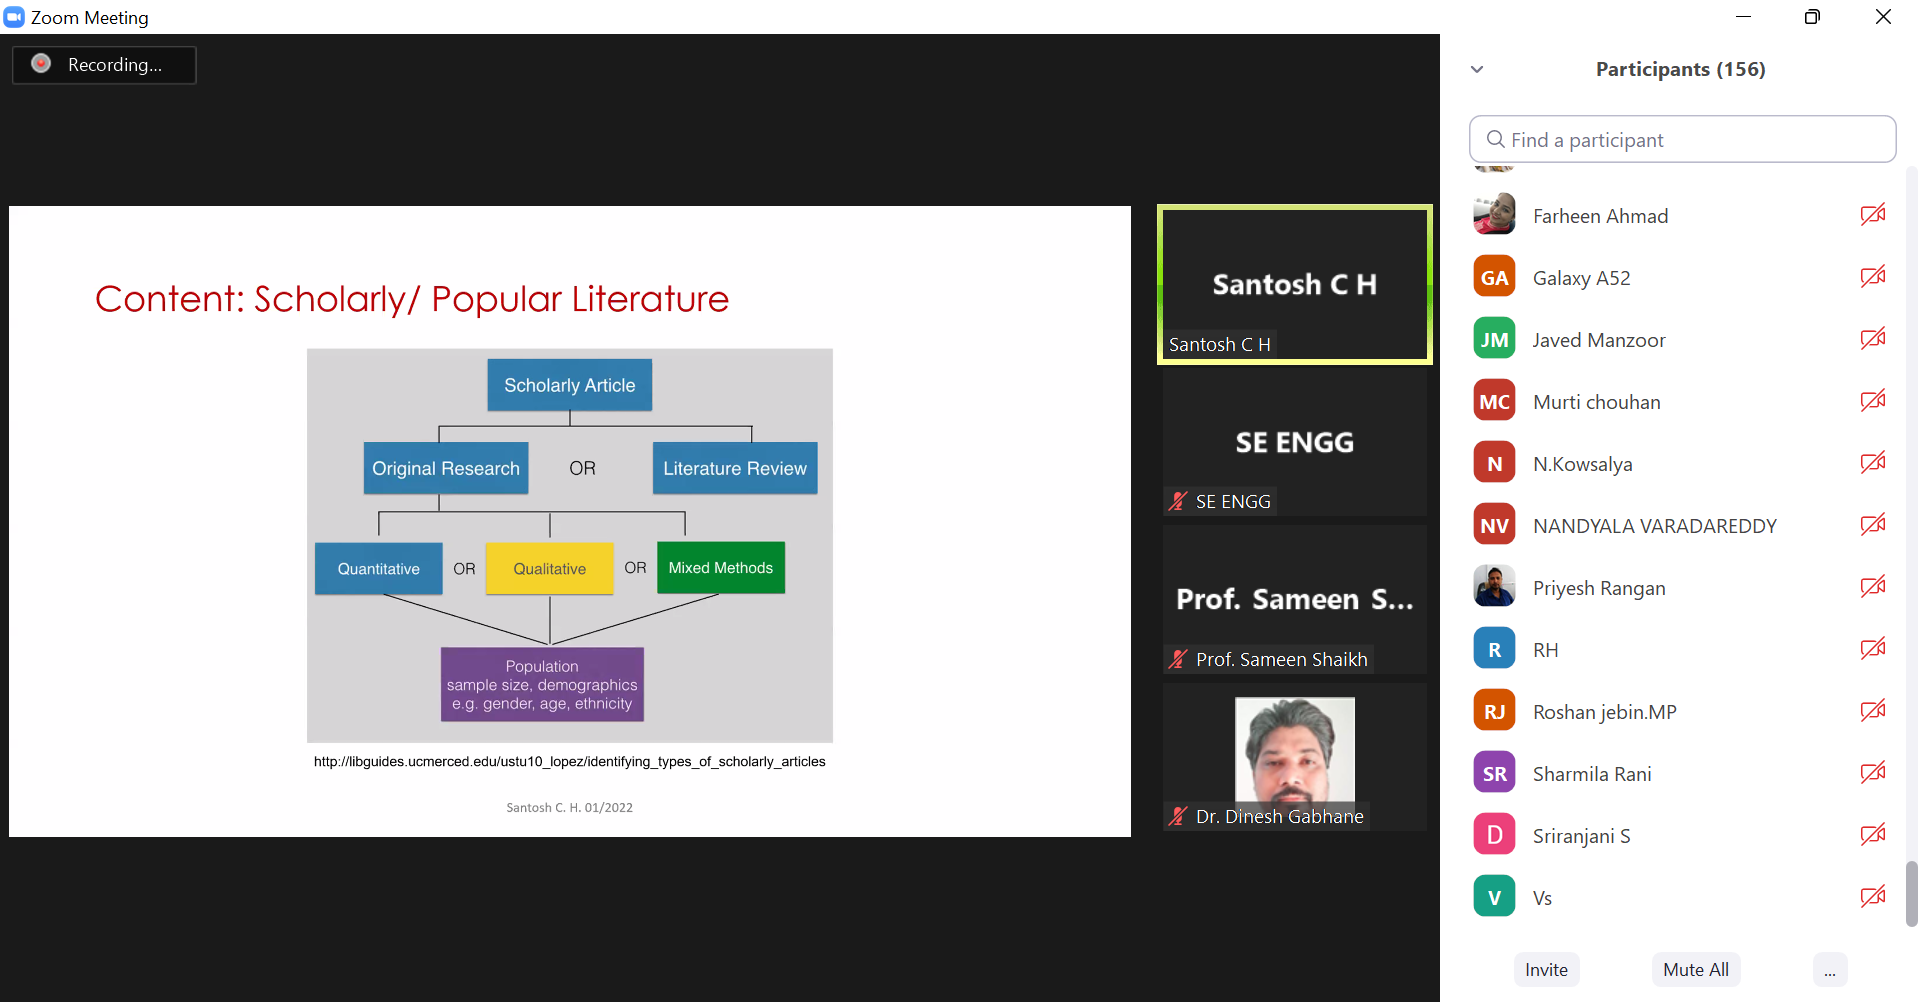1920x1002 pixels.
Task: Click Javed Manzoor's video-off icon
Action: click(1873, 338)
